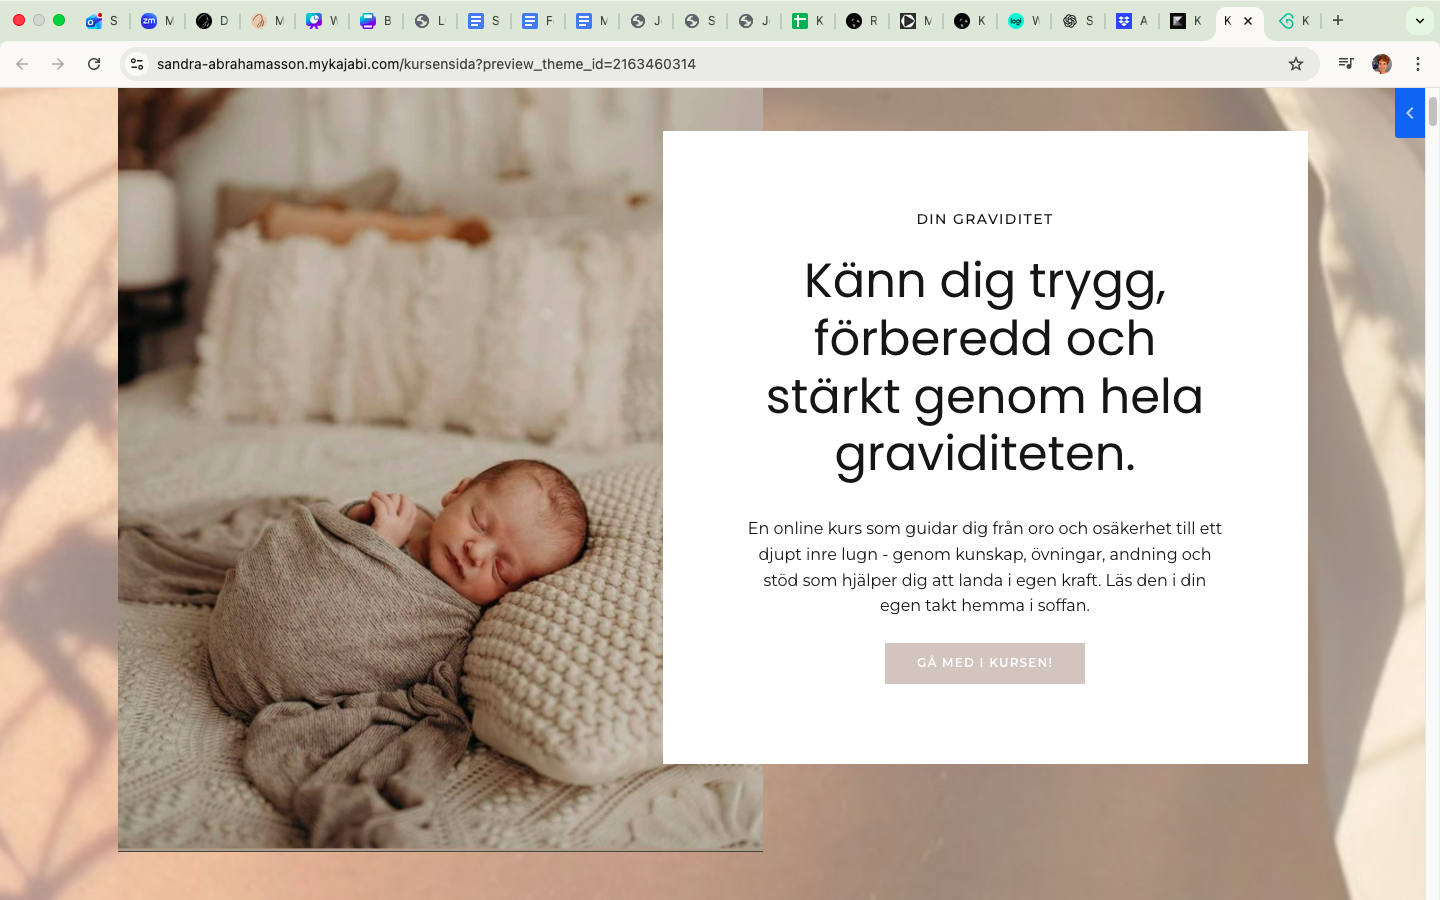
Task: Open a new browser tab
Action: (x=1338, y=20)
